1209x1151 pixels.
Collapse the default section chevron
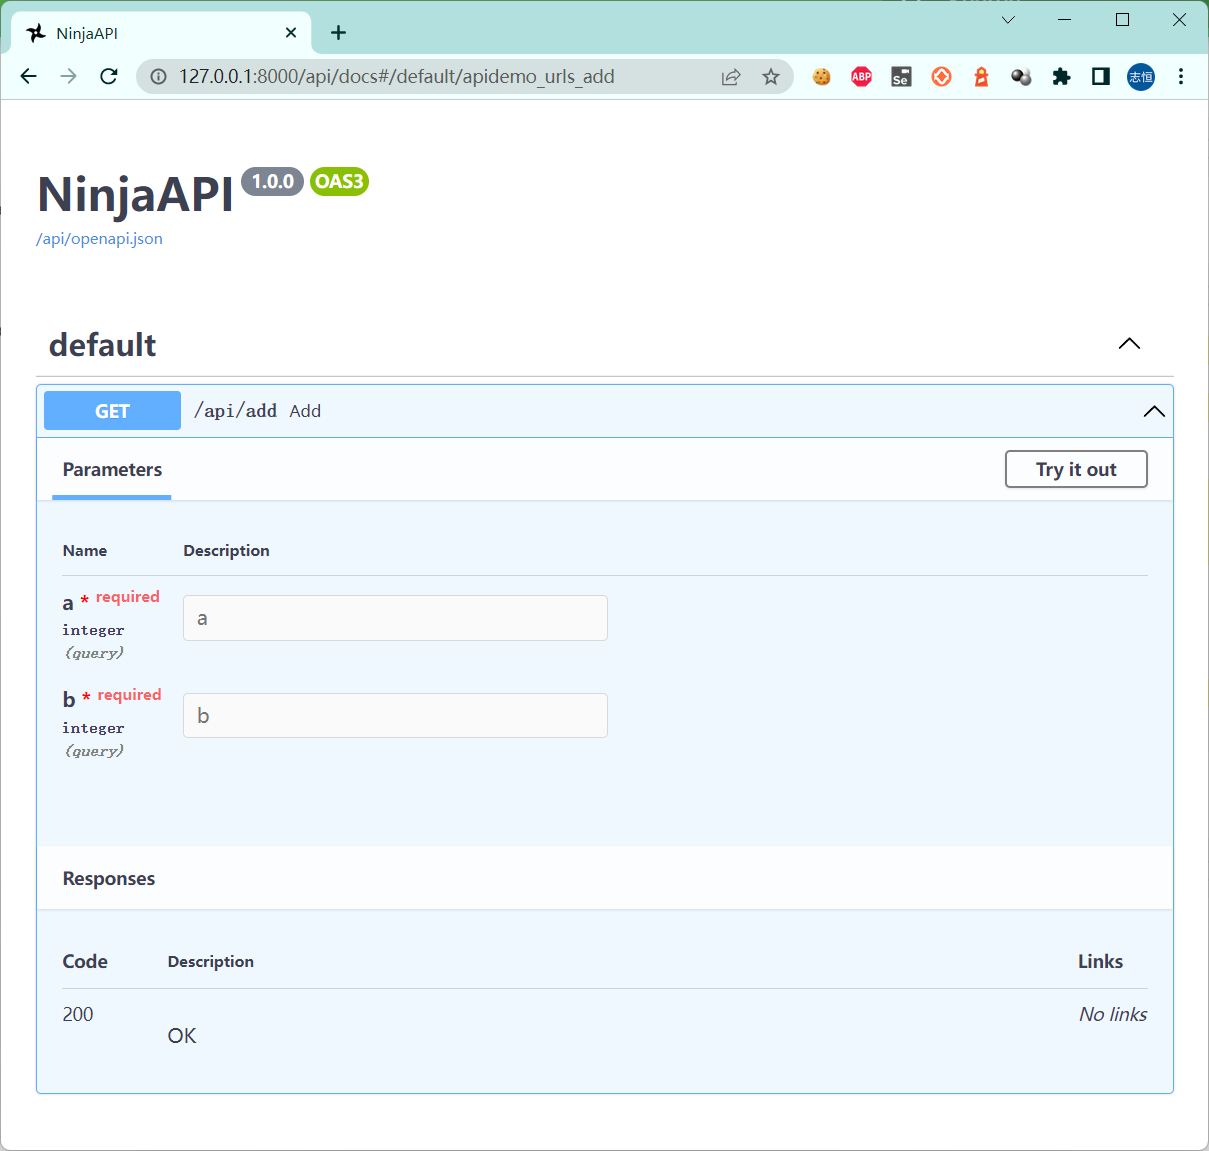(1129, 344)
